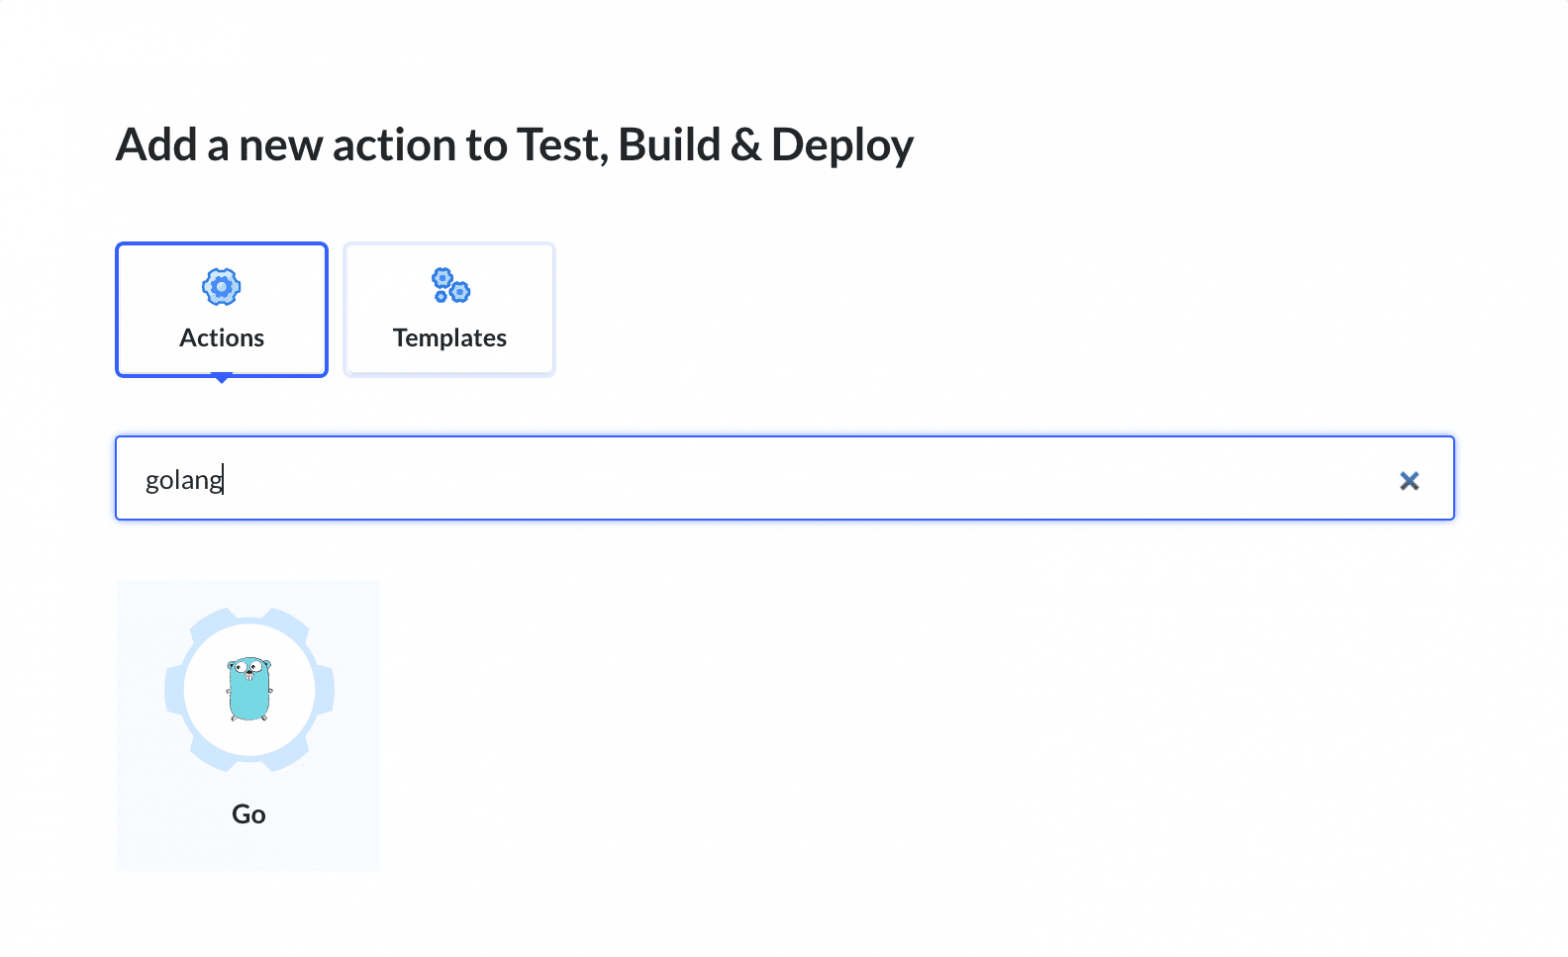Select the Actions tab

[x=221, y=310]
